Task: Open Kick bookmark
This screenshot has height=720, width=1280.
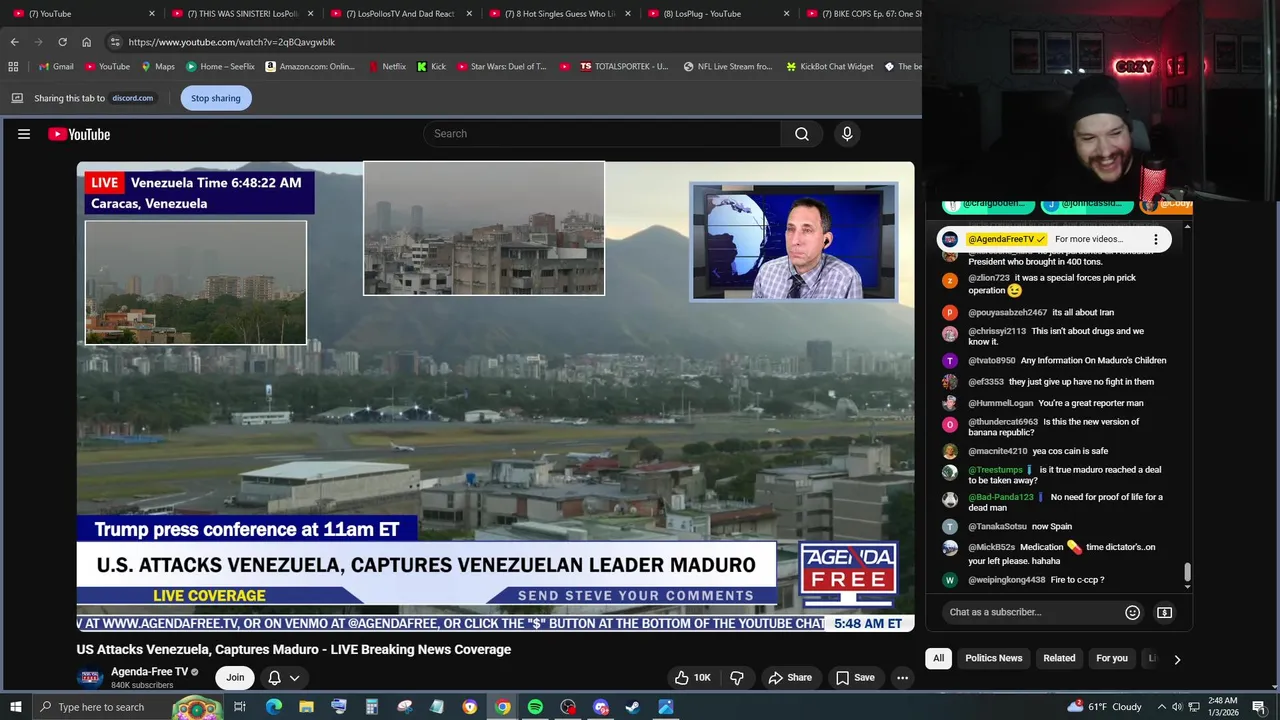Action: point(431,67)
